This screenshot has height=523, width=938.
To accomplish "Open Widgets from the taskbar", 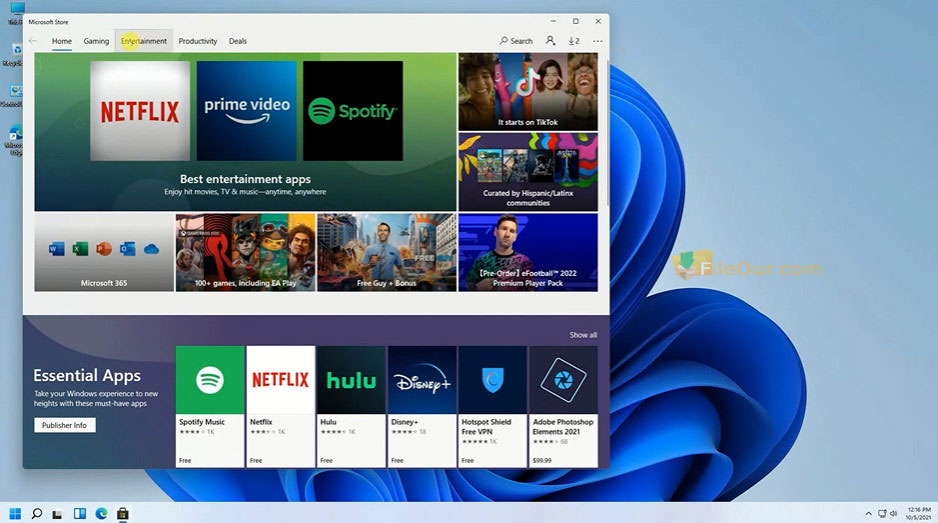I will click(x=80, y=513).
